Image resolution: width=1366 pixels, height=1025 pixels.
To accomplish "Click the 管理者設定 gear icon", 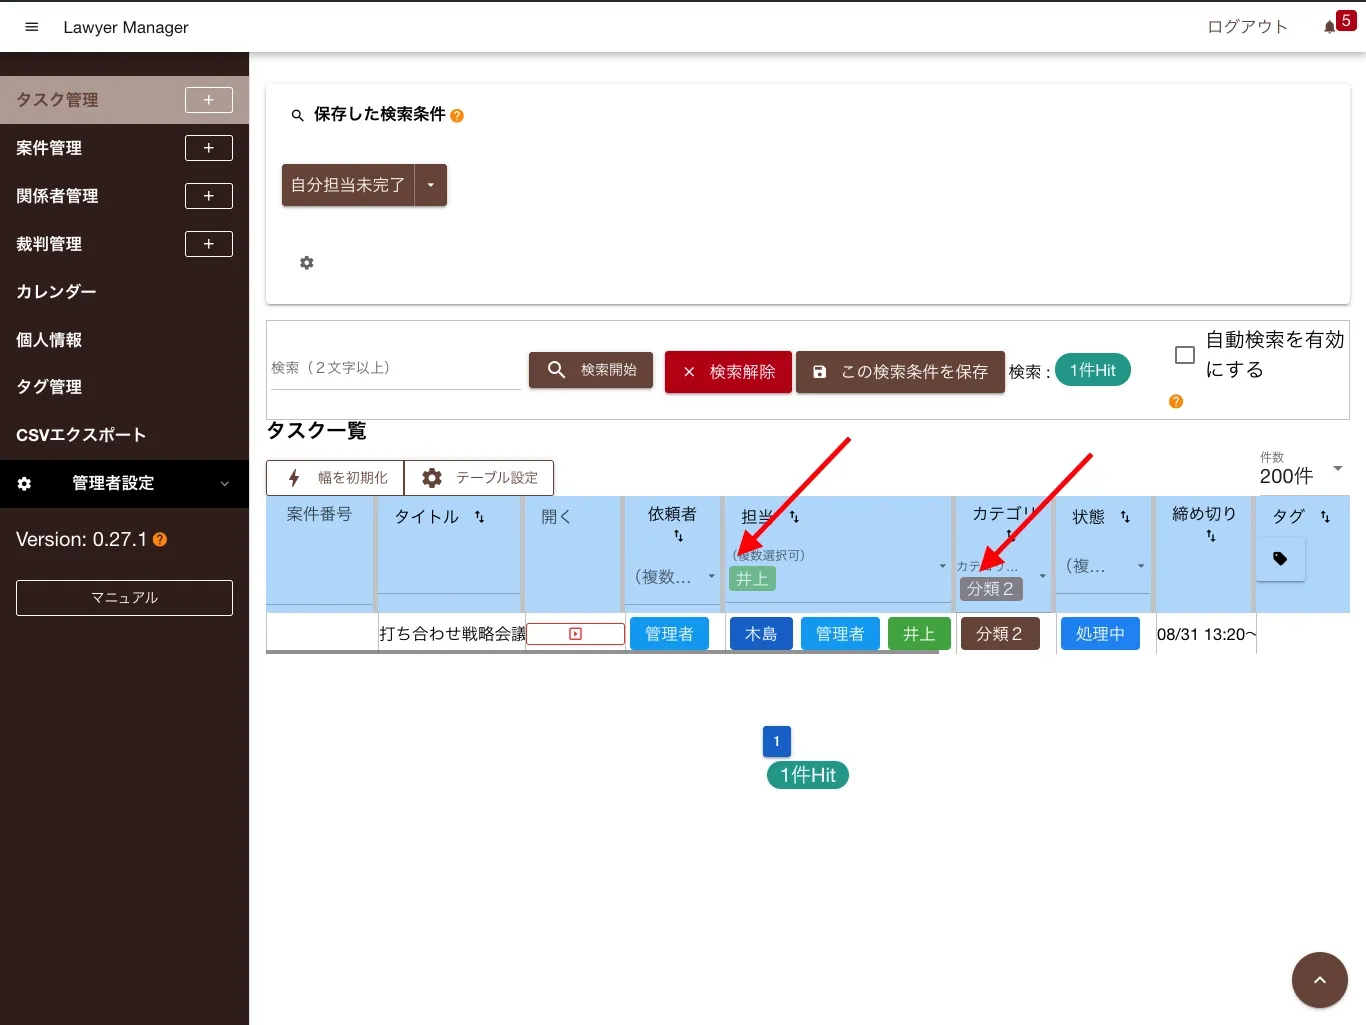I will [24, 484].
